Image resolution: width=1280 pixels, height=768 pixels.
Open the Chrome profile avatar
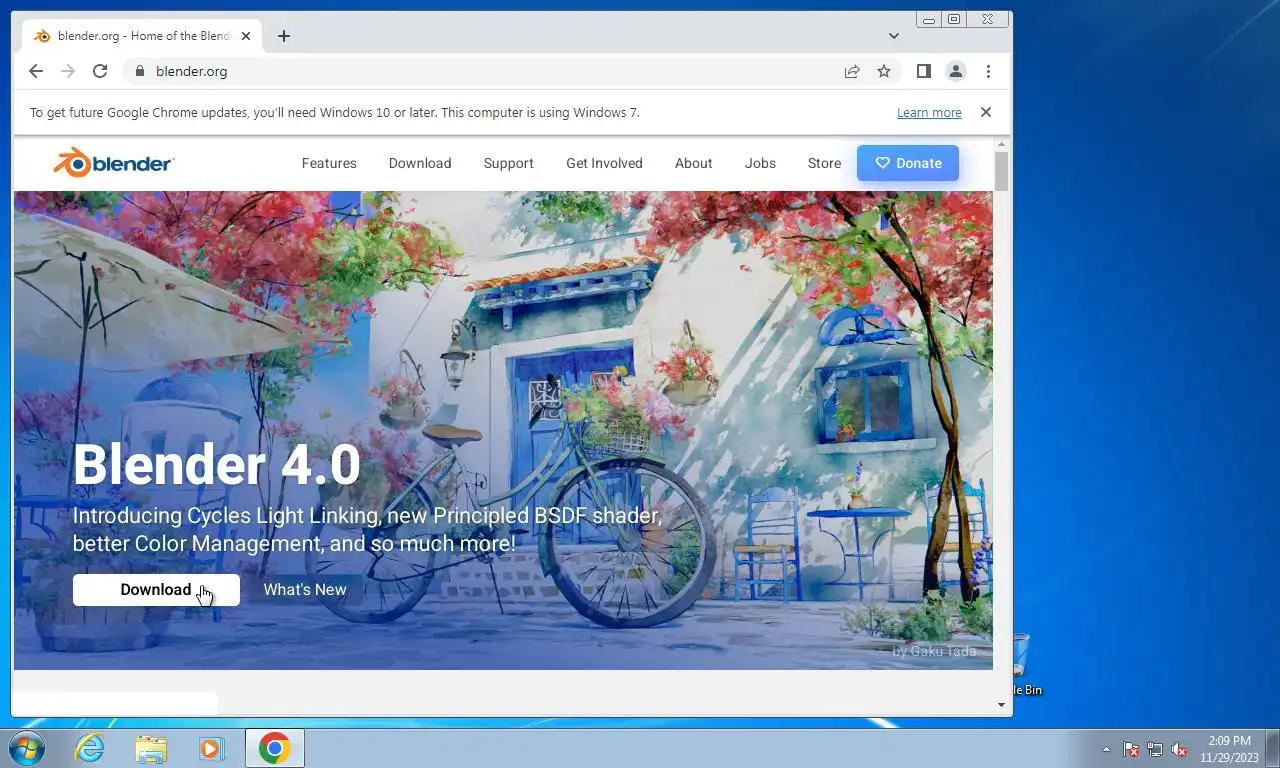[x=956, y=71]
